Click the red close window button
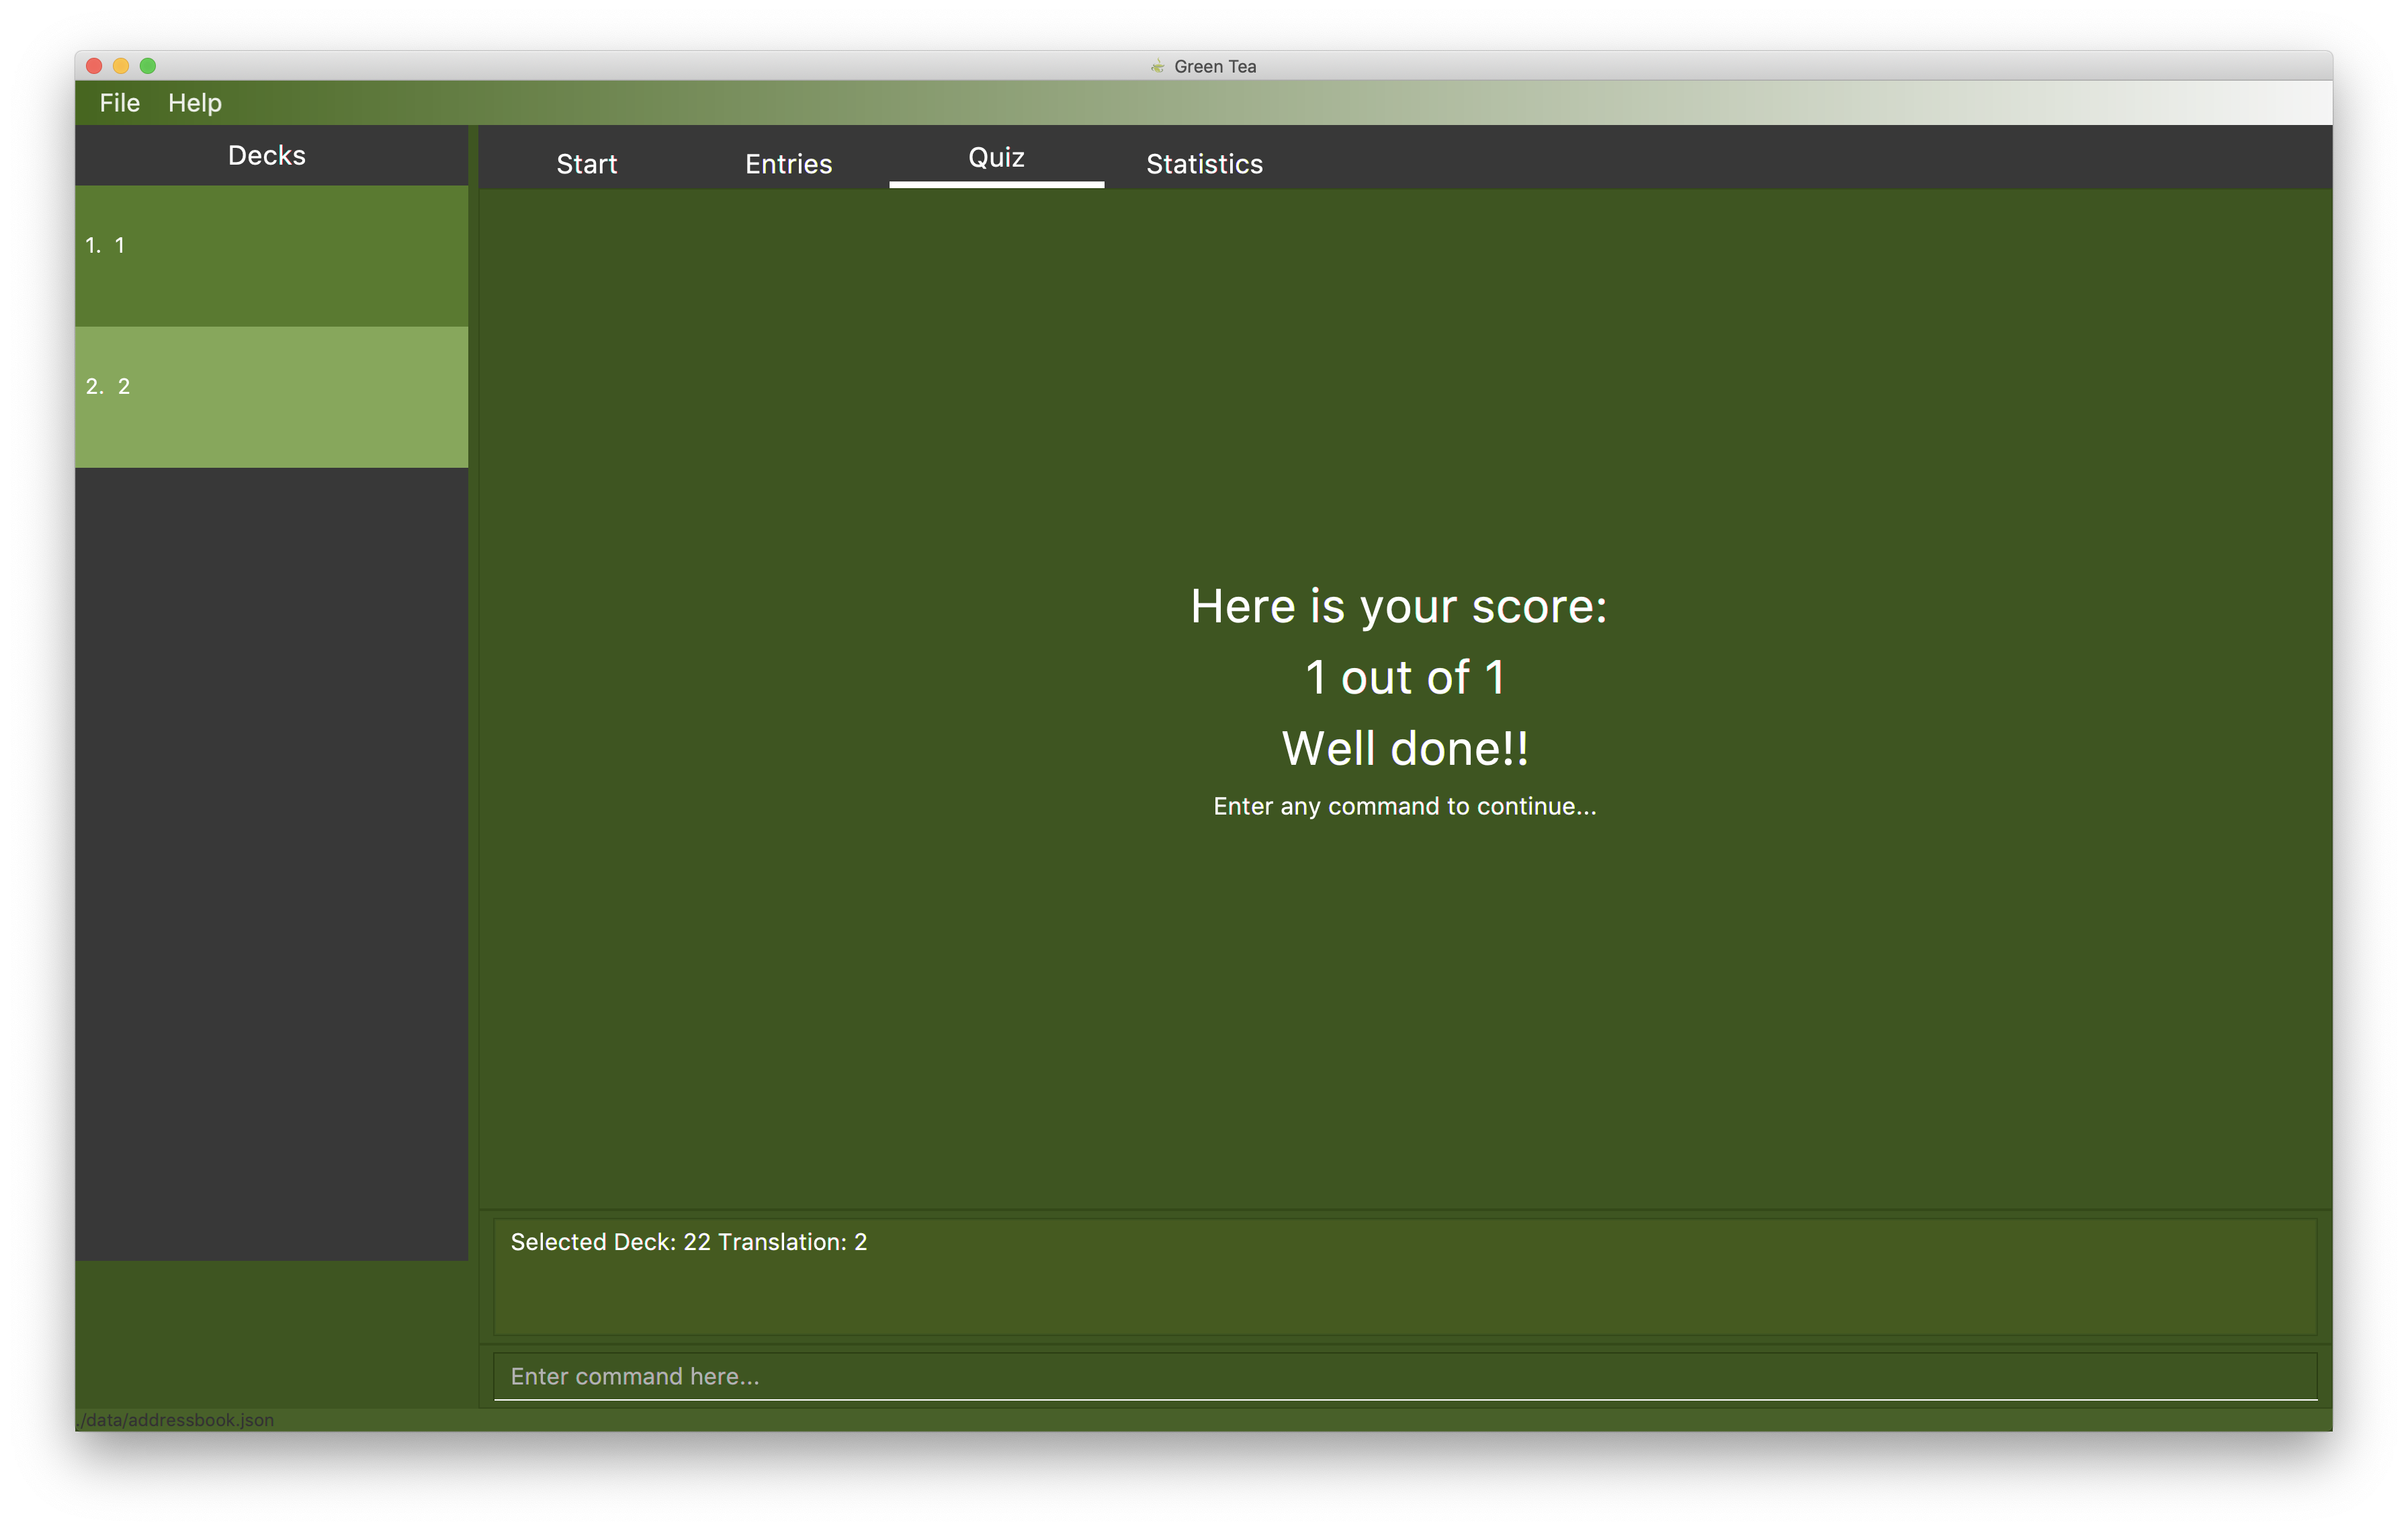This screenshot has width=2408, height=1531. coord(94,66)
